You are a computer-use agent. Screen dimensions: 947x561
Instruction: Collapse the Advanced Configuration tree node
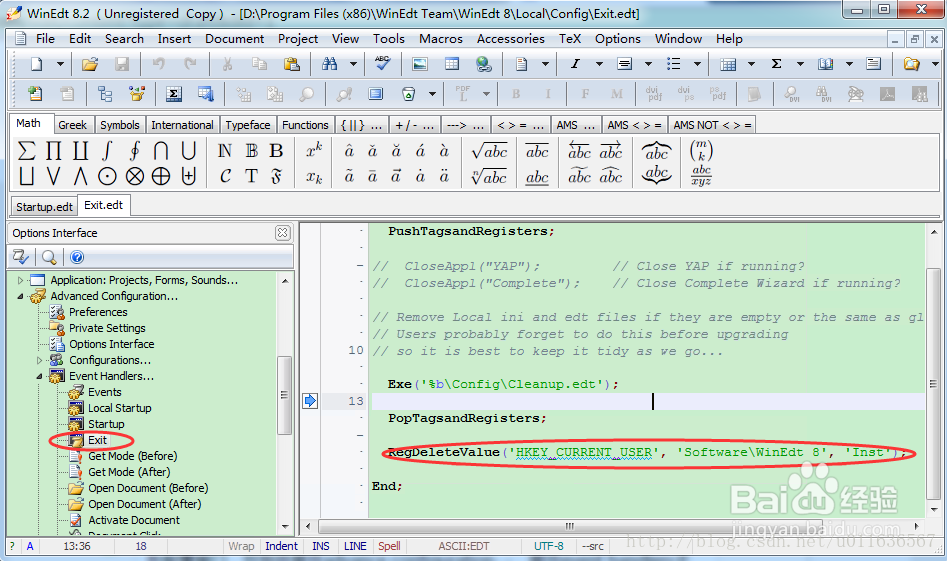pyautogui.click(x=21, y=296)
